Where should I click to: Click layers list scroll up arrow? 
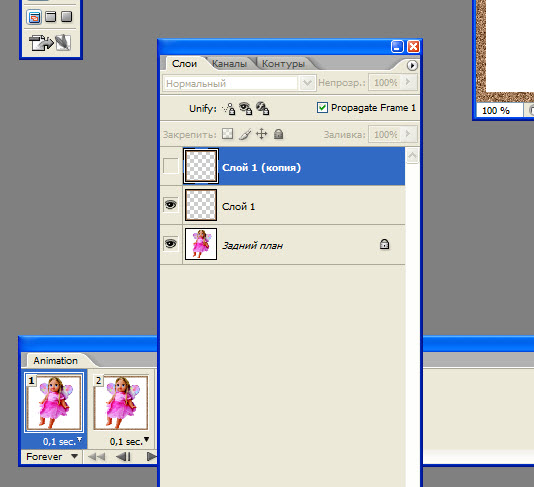(x=412, y=156)
